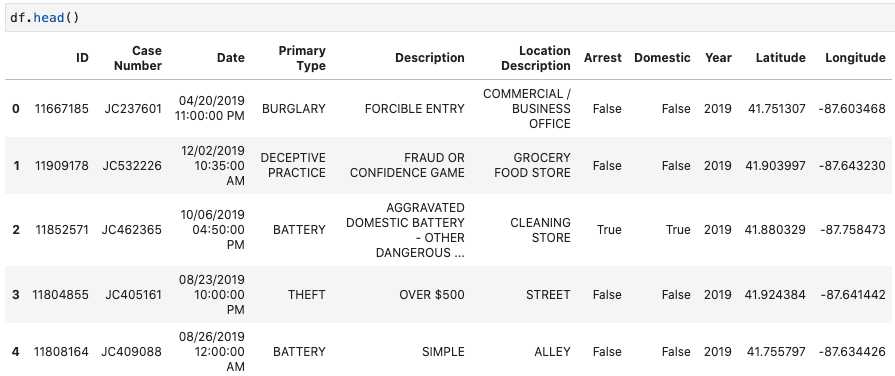Select the Arrest column header
The height and width of the screenshot is (376, 895).
[602, 58]
